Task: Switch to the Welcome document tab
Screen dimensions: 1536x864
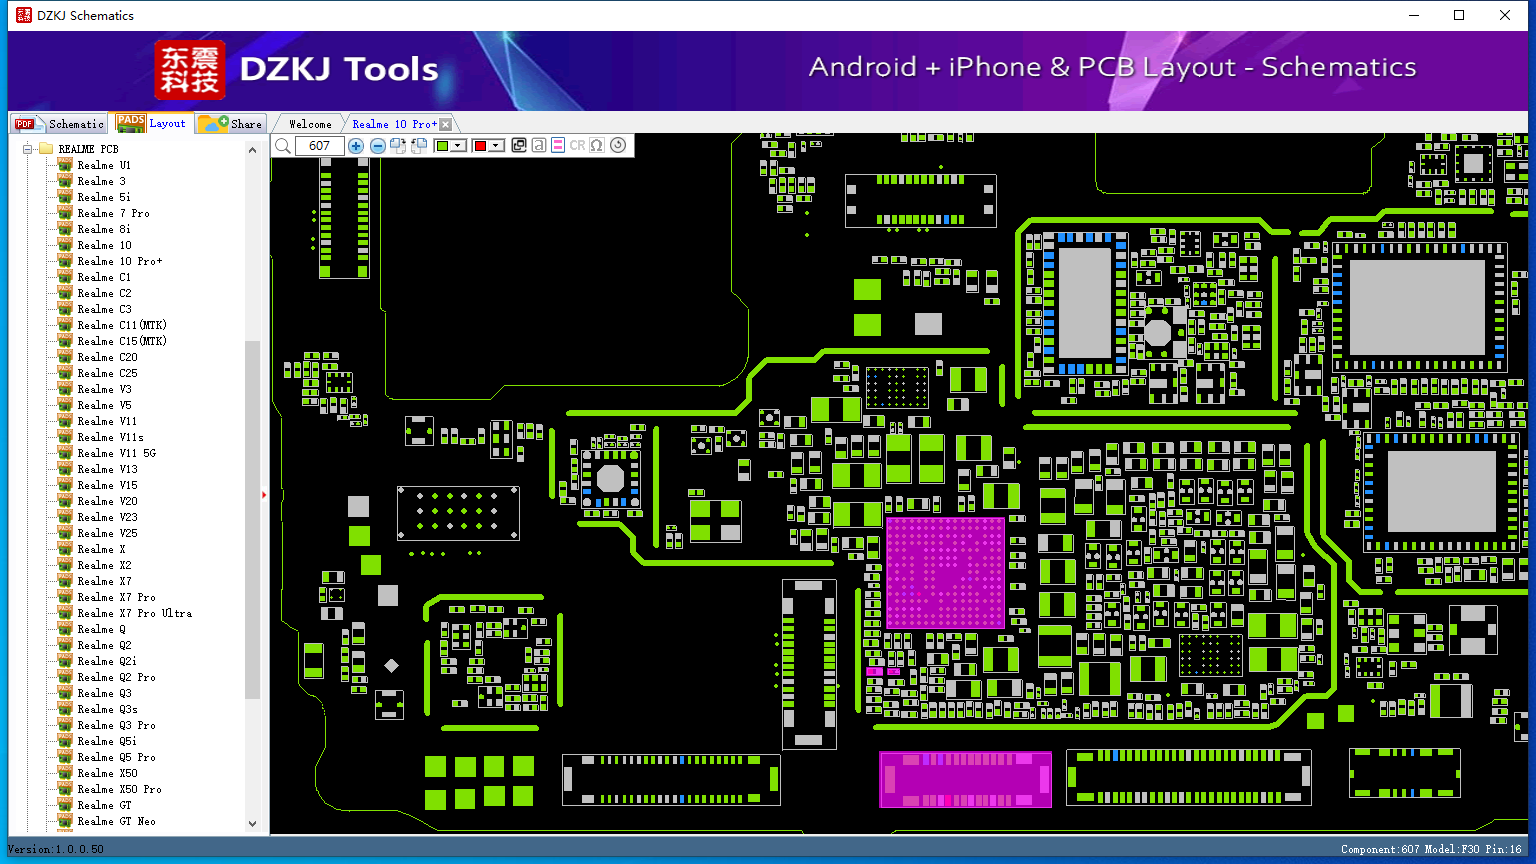Action: pyautogui.click(x=310, y=124)
